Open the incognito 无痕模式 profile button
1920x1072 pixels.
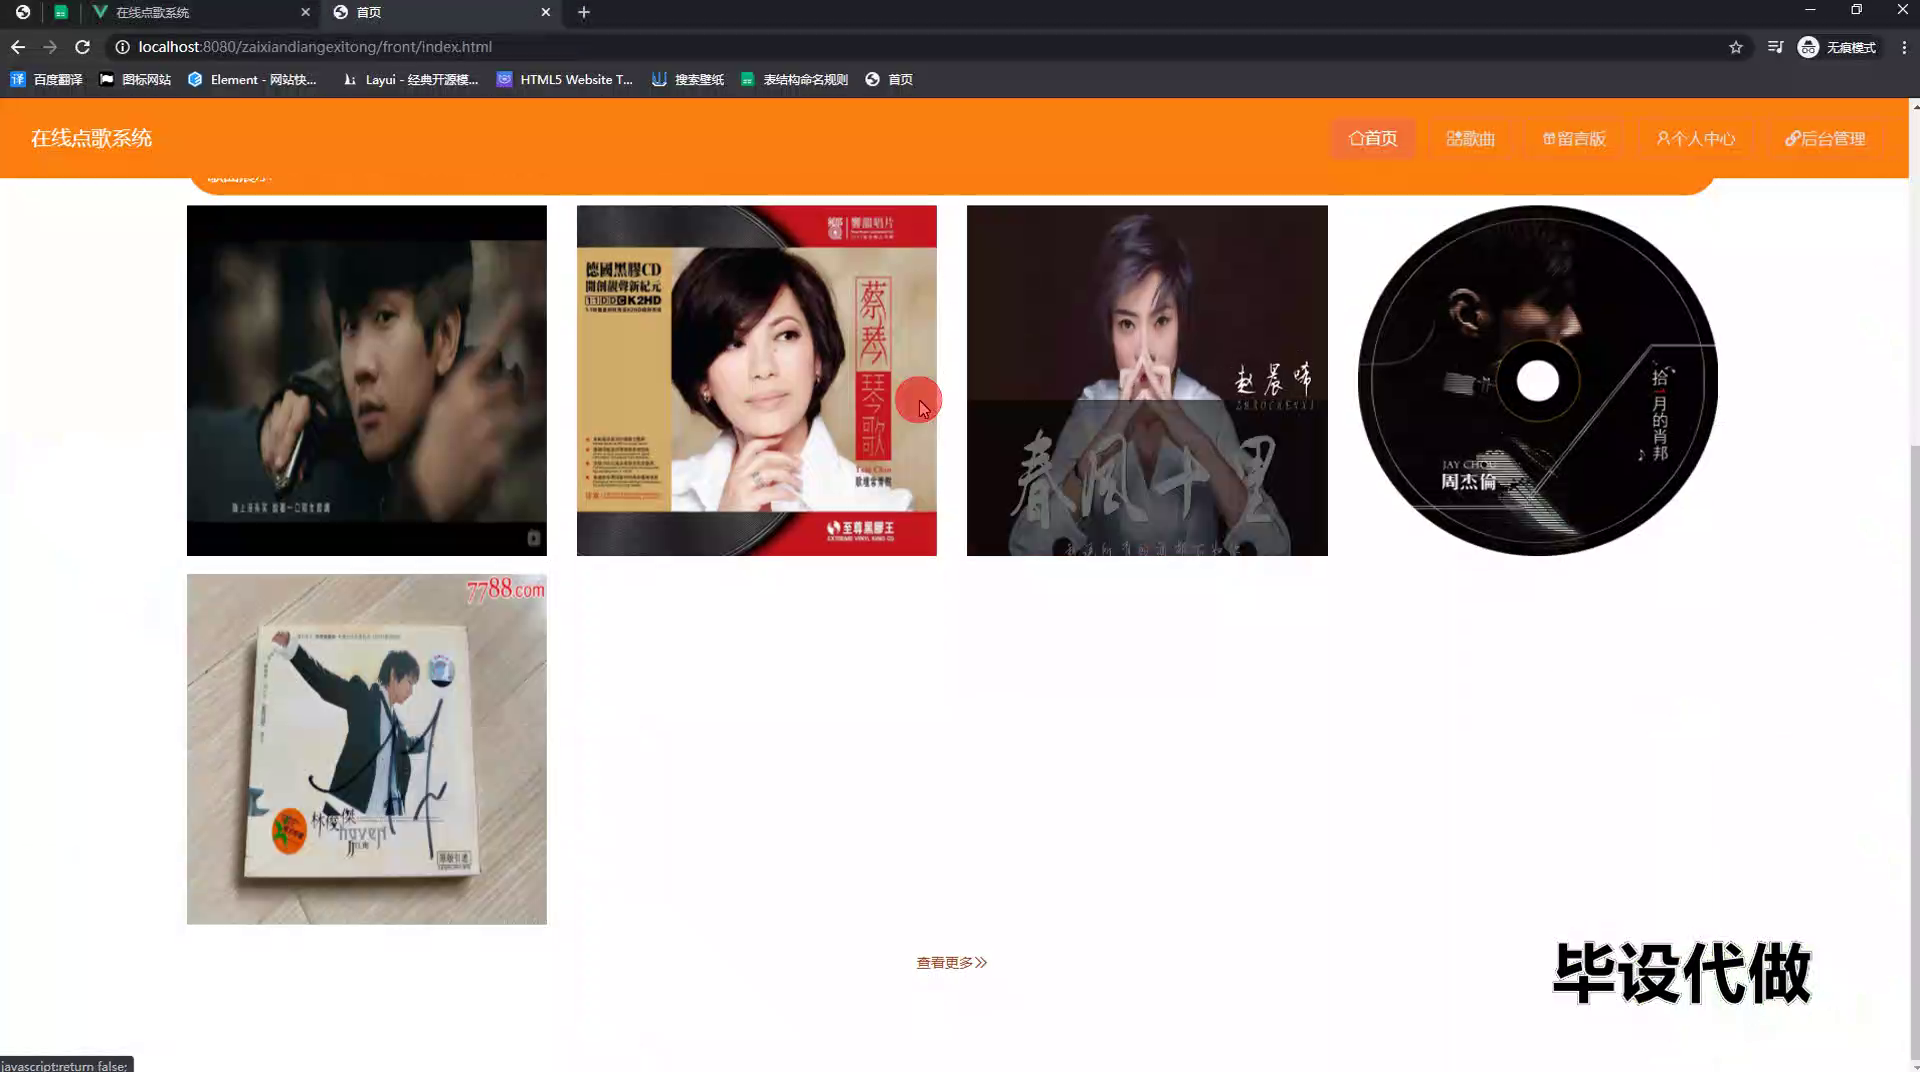click(x=1837, y=47)
